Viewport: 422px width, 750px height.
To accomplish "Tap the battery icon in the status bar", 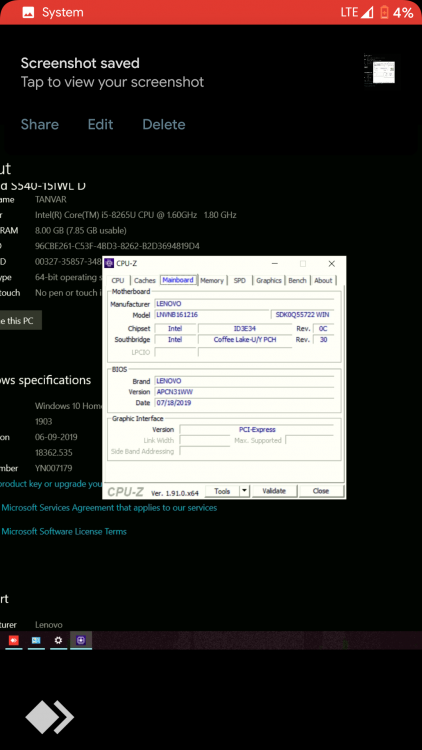I will pos(384,12).
